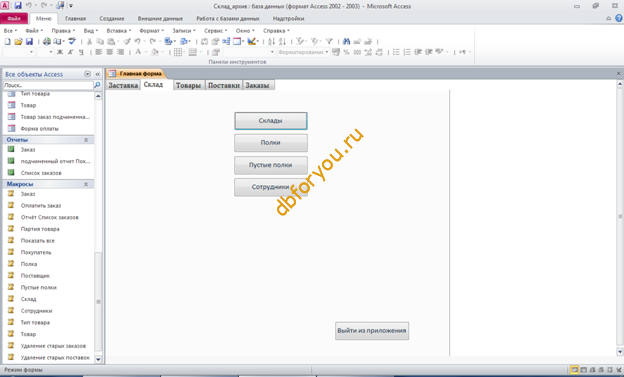The width and height of the screenshot is (624, 377).
Task: Click the Sort ascending icon
Action: pos(271,41)
